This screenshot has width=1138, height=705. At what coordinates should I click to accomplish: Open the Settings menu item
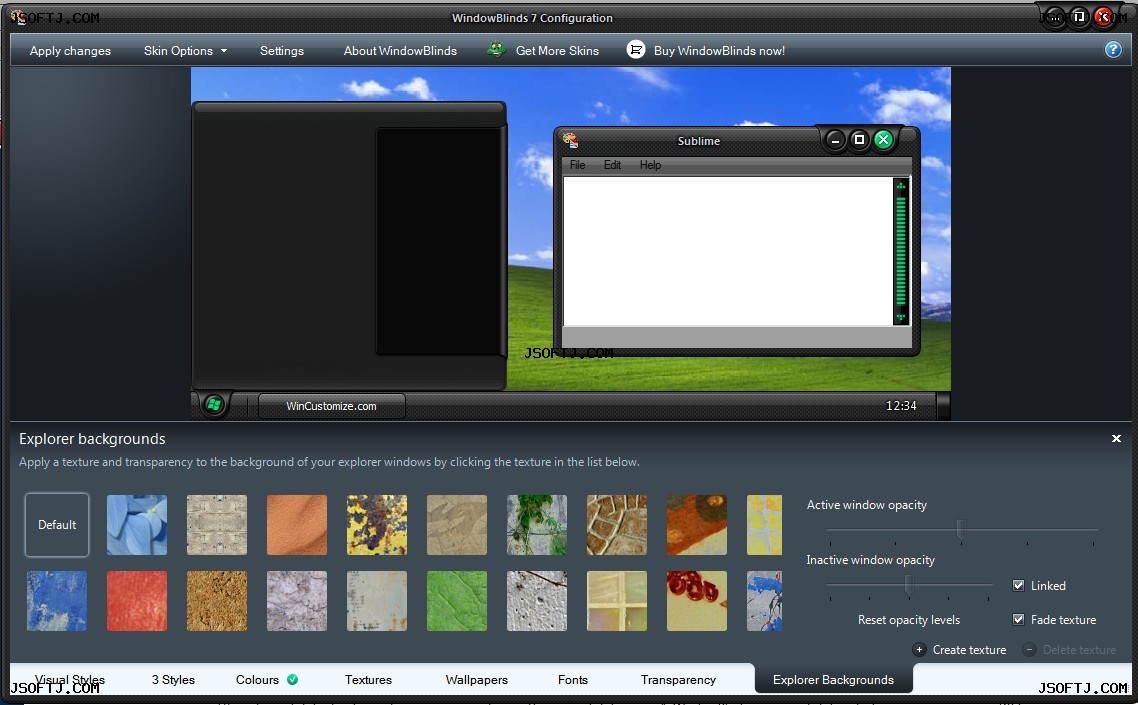tap(282, 51)
